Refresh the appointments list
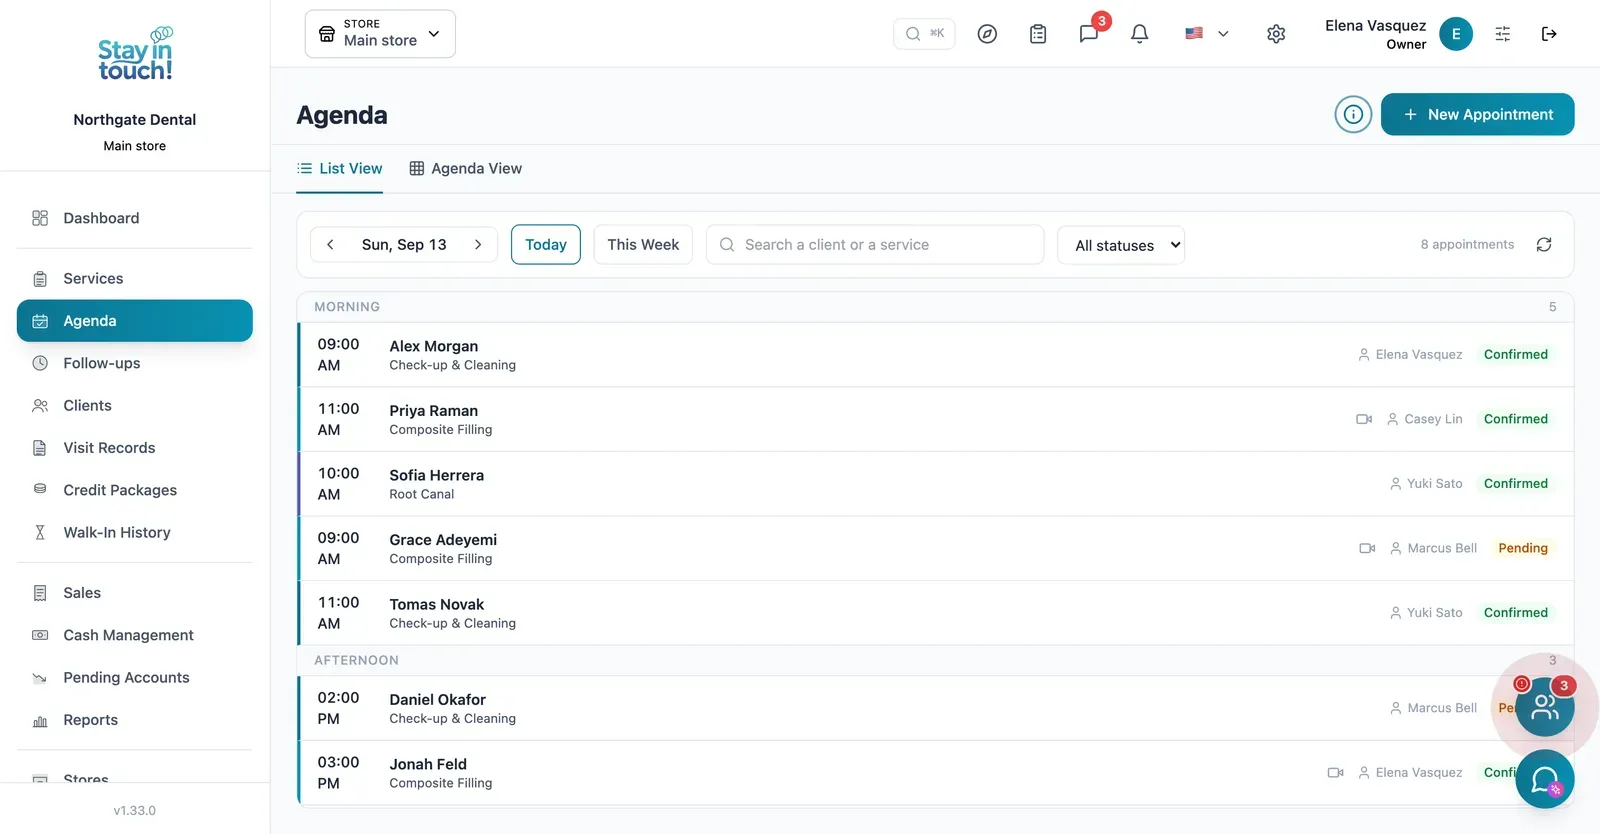 1544,245
